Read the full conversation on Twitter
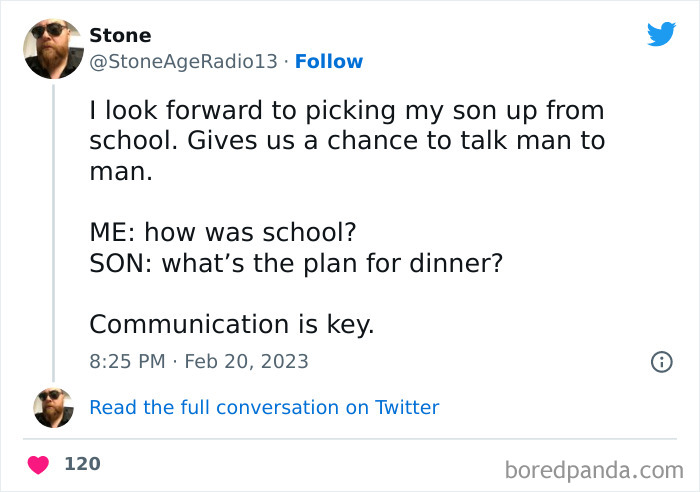This screenshot has height=492, width=700. click(264, 407)
